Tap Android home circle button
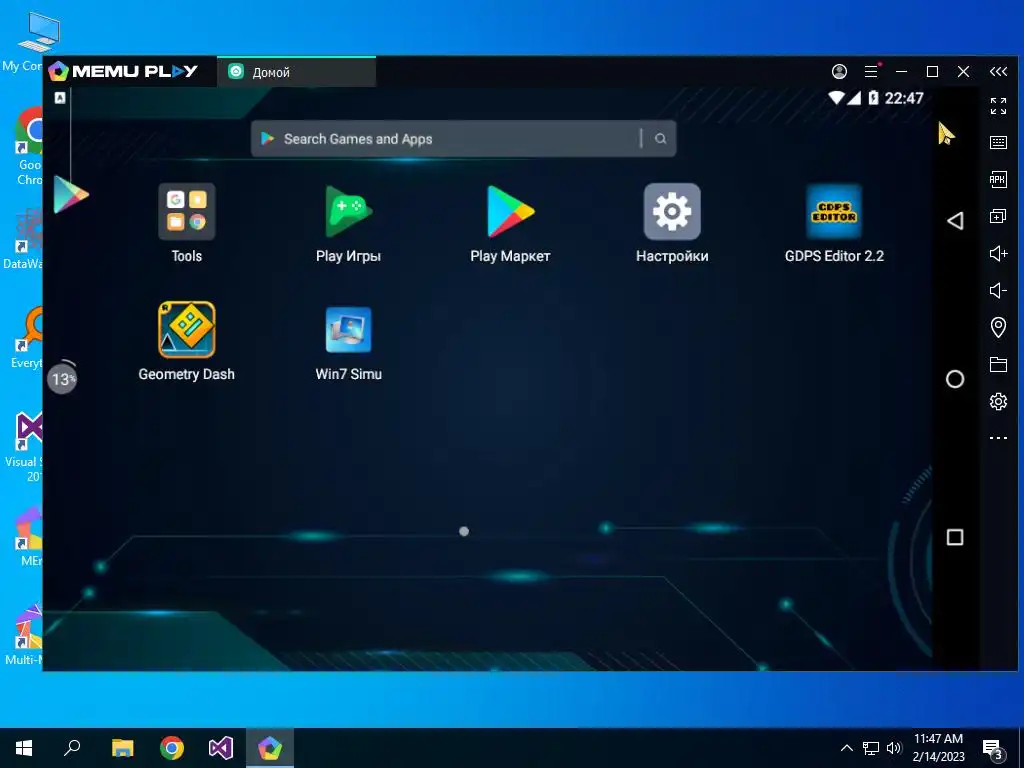 click(955, 379)
